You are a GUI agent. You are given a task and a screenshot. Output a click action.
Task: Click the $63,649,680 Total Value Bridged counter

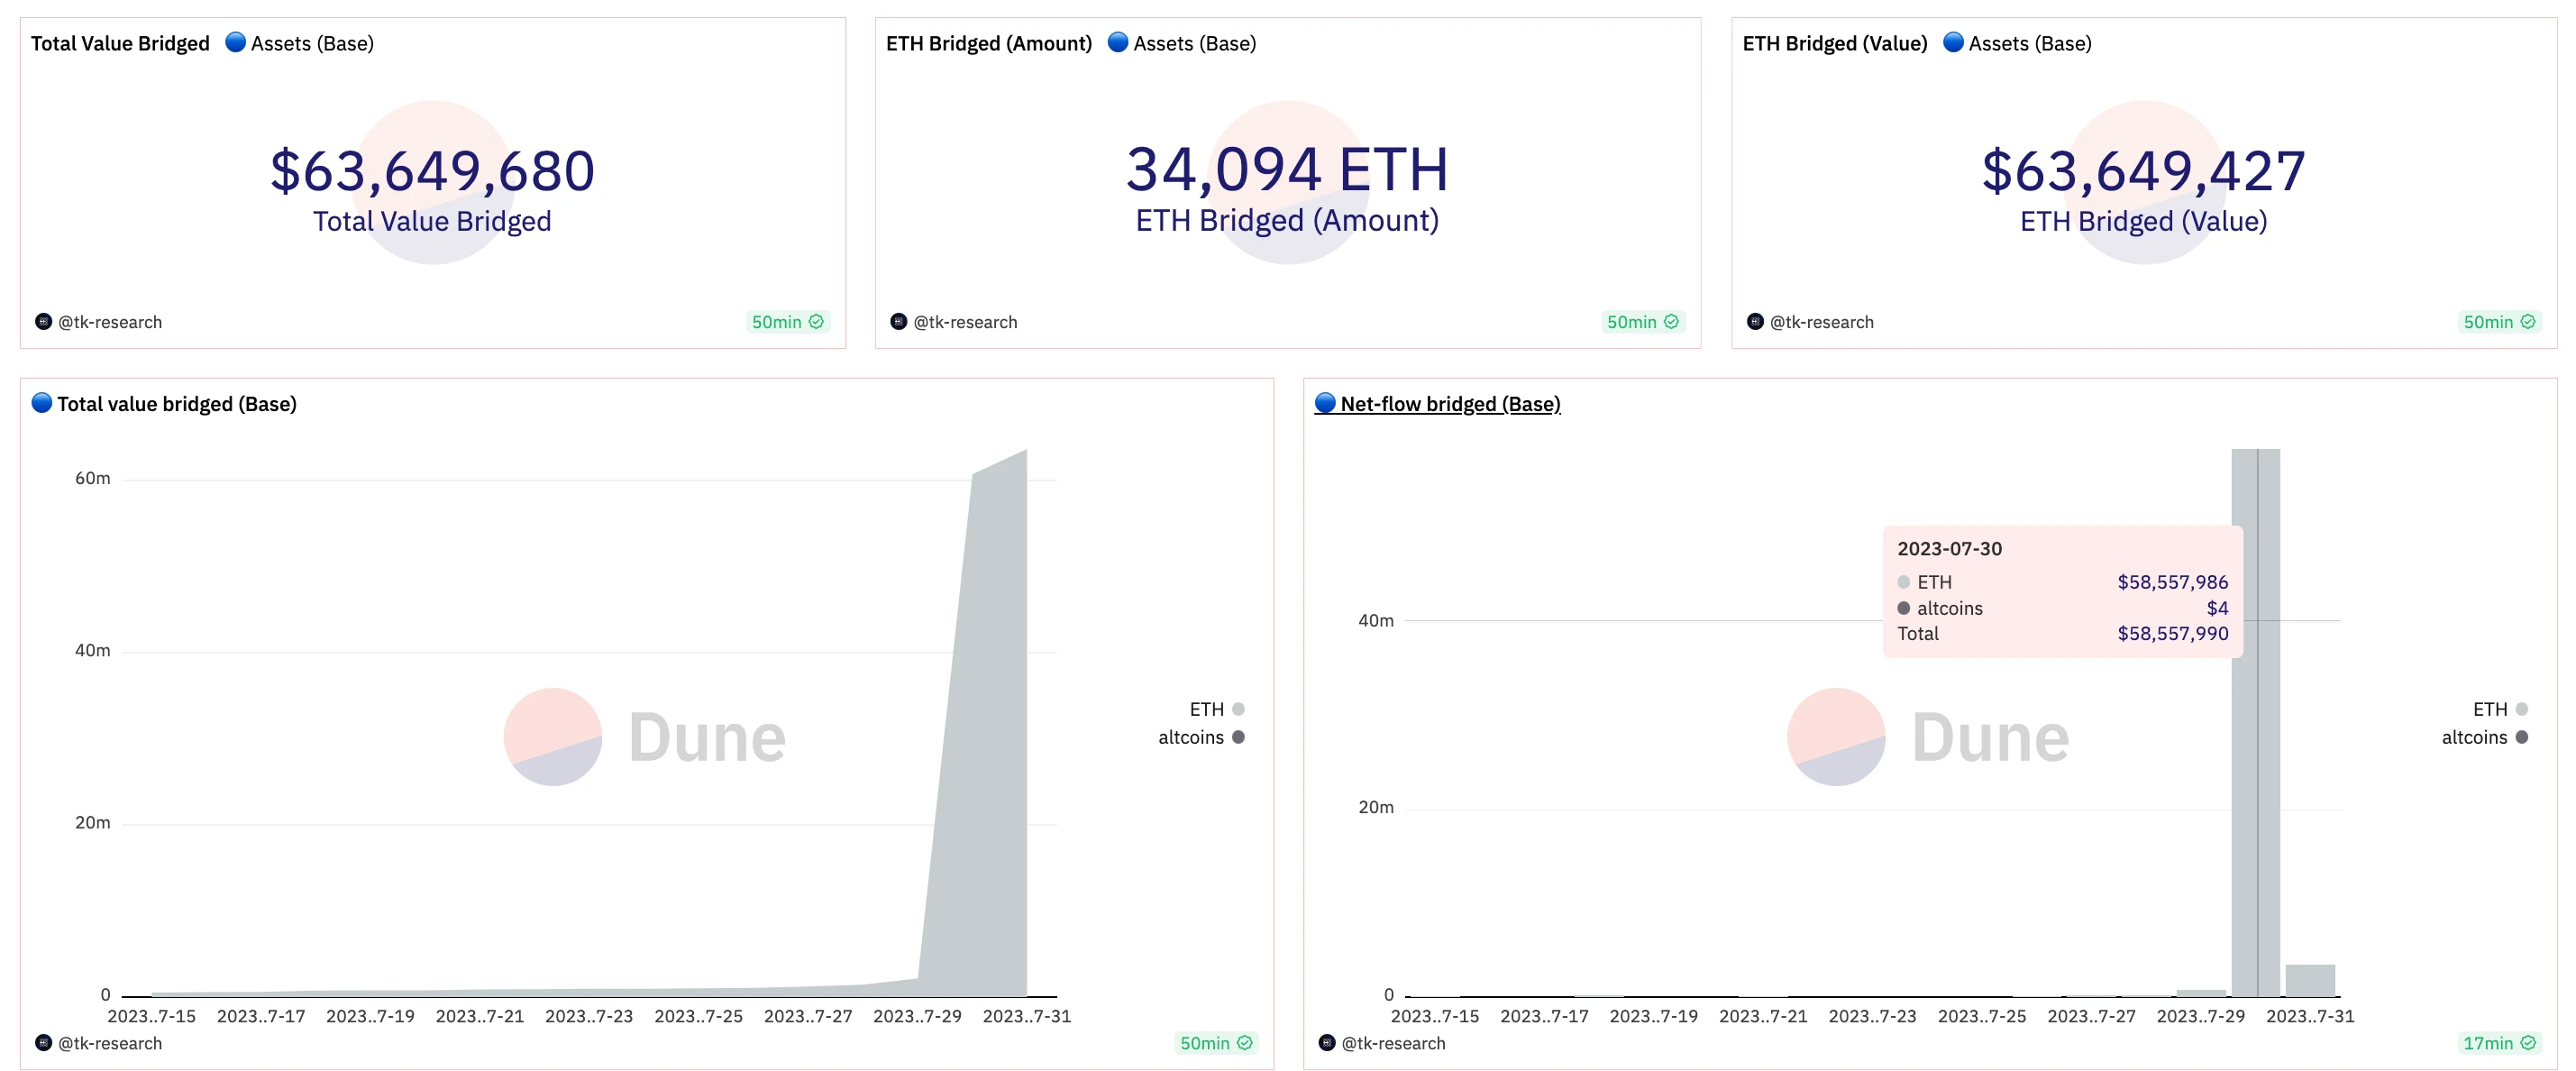(432, 170)
